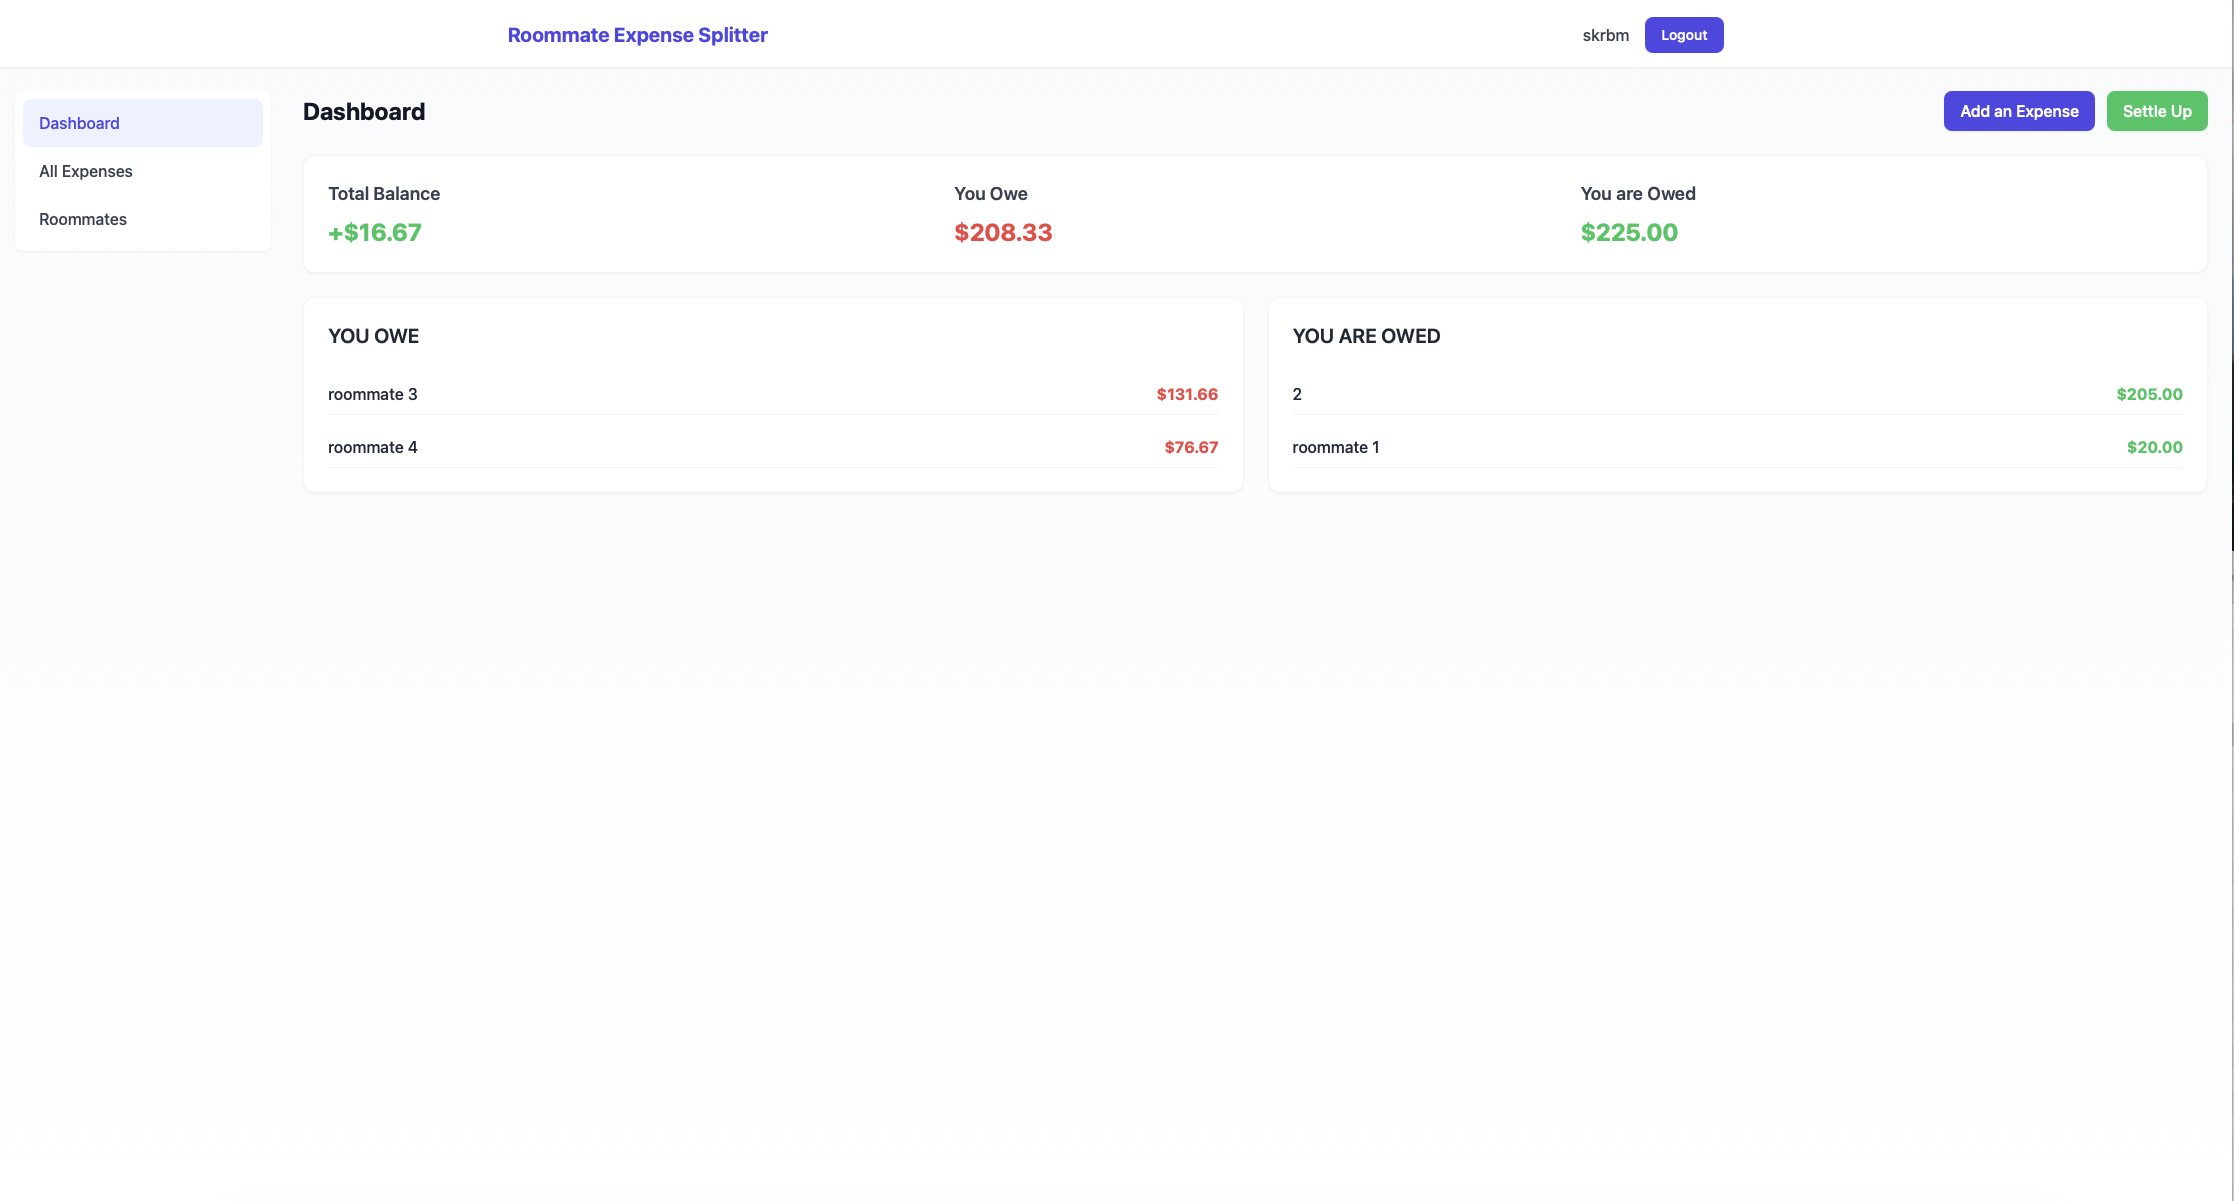Select roommate 1 in You Are Owed

point(1335,447)
